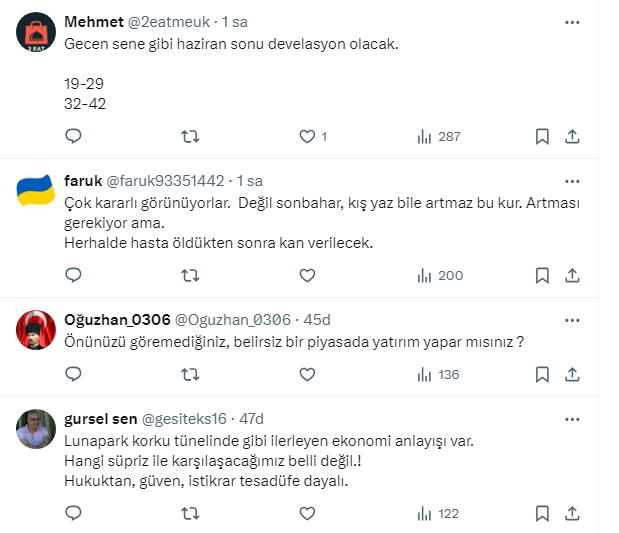Open more options on gursel sen's tweet
The image size is (619, 533).
click(572, 419)
